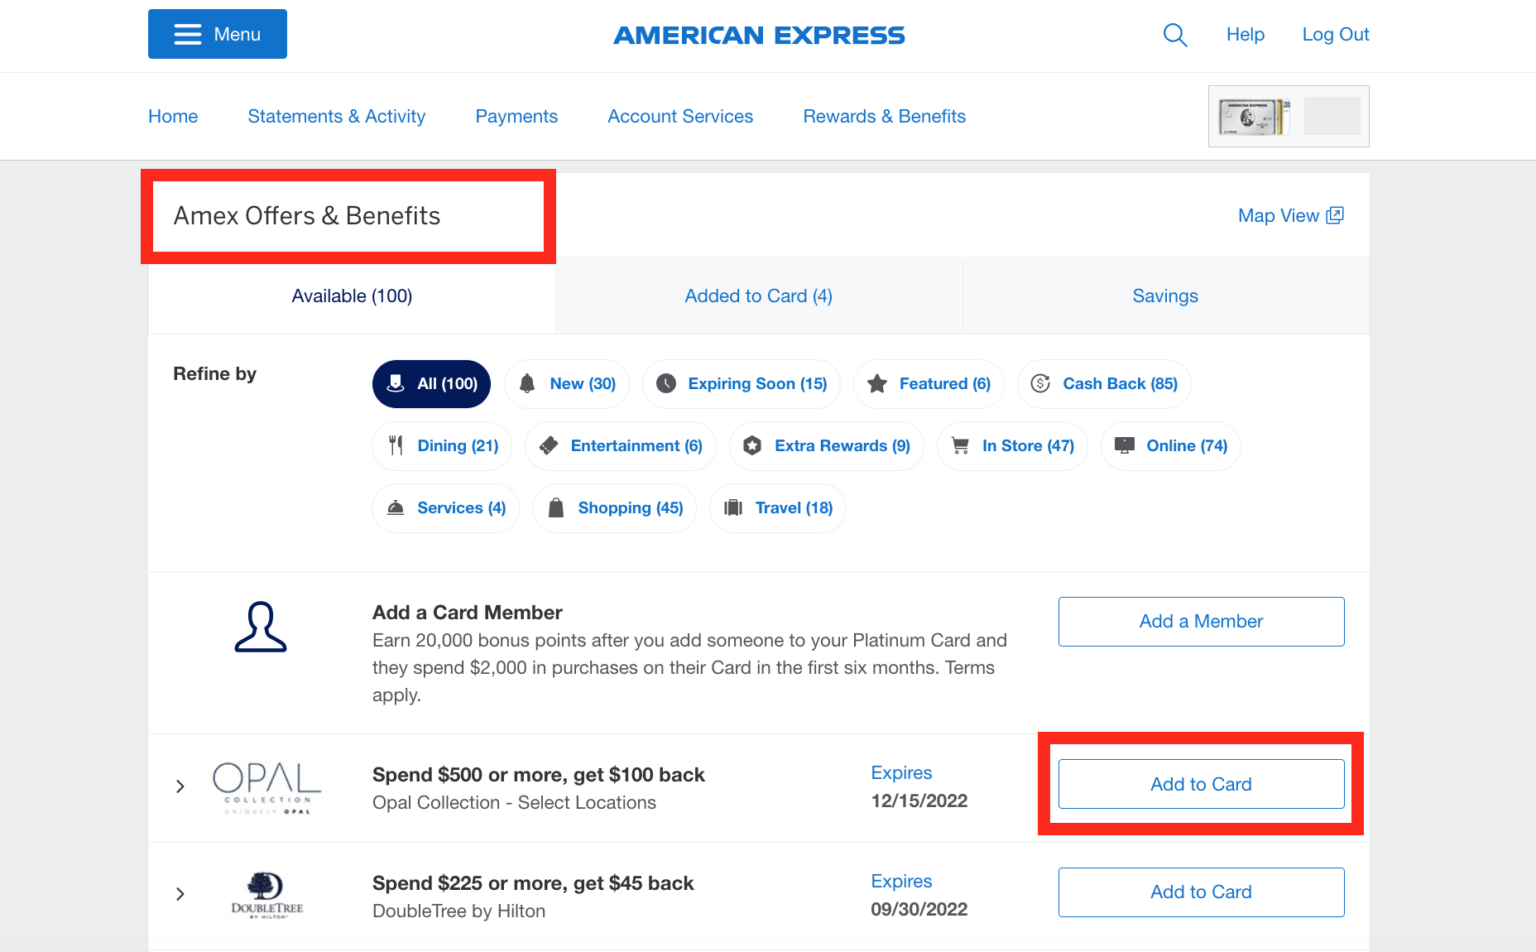Enable the Cash Back (85) filter

click(1103, 383)
